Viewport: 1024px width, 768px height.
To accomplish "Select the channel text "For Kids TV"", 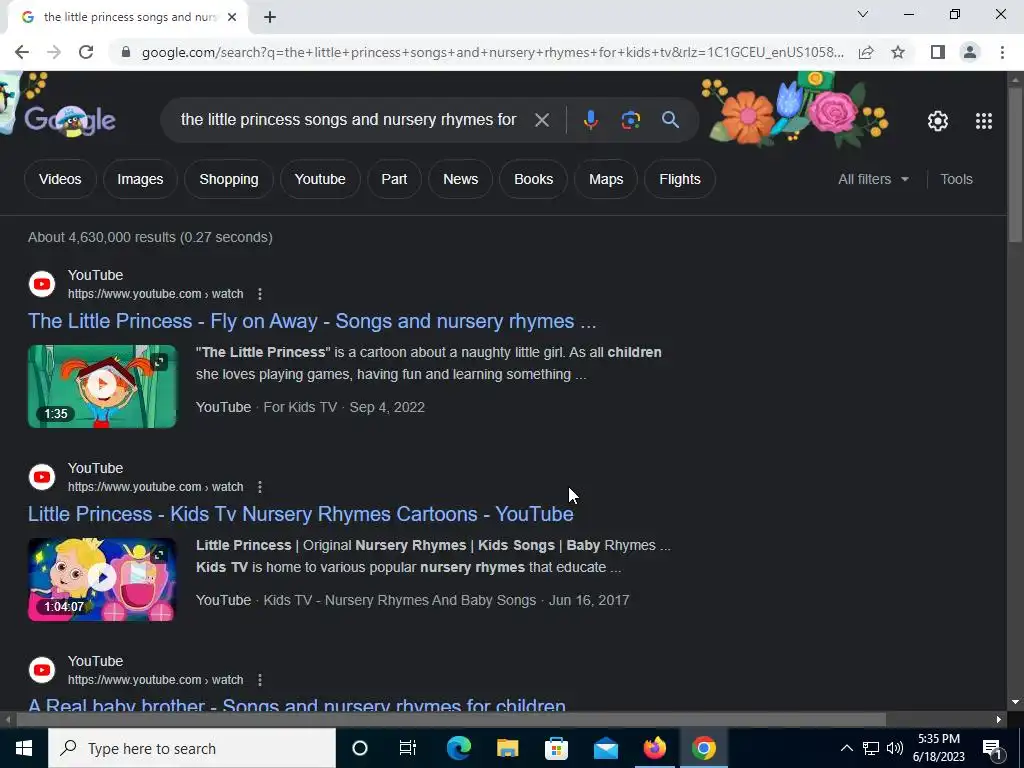I will click(x=300, y=408).
